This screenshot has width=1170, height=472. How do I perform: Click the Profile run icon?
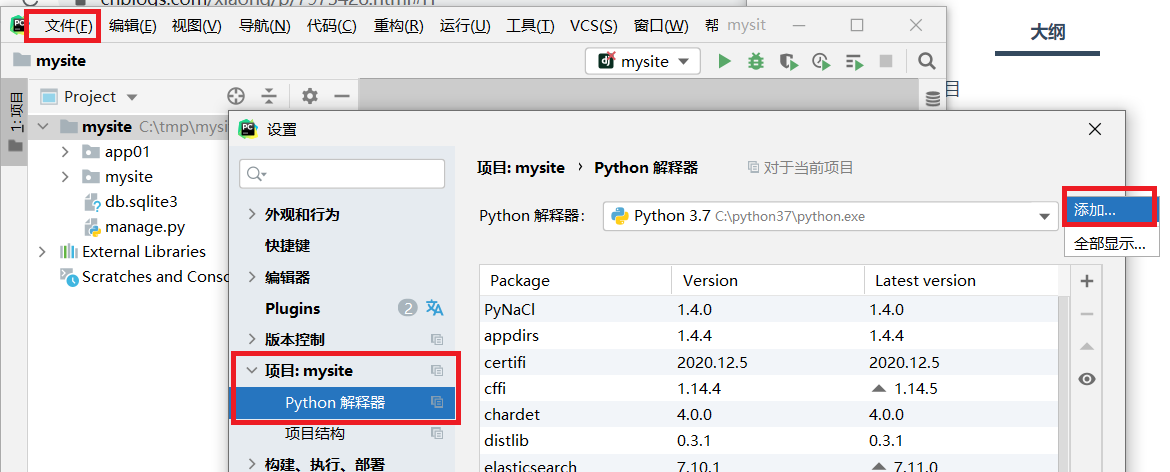pyautogui.click(x=821, y=61)
